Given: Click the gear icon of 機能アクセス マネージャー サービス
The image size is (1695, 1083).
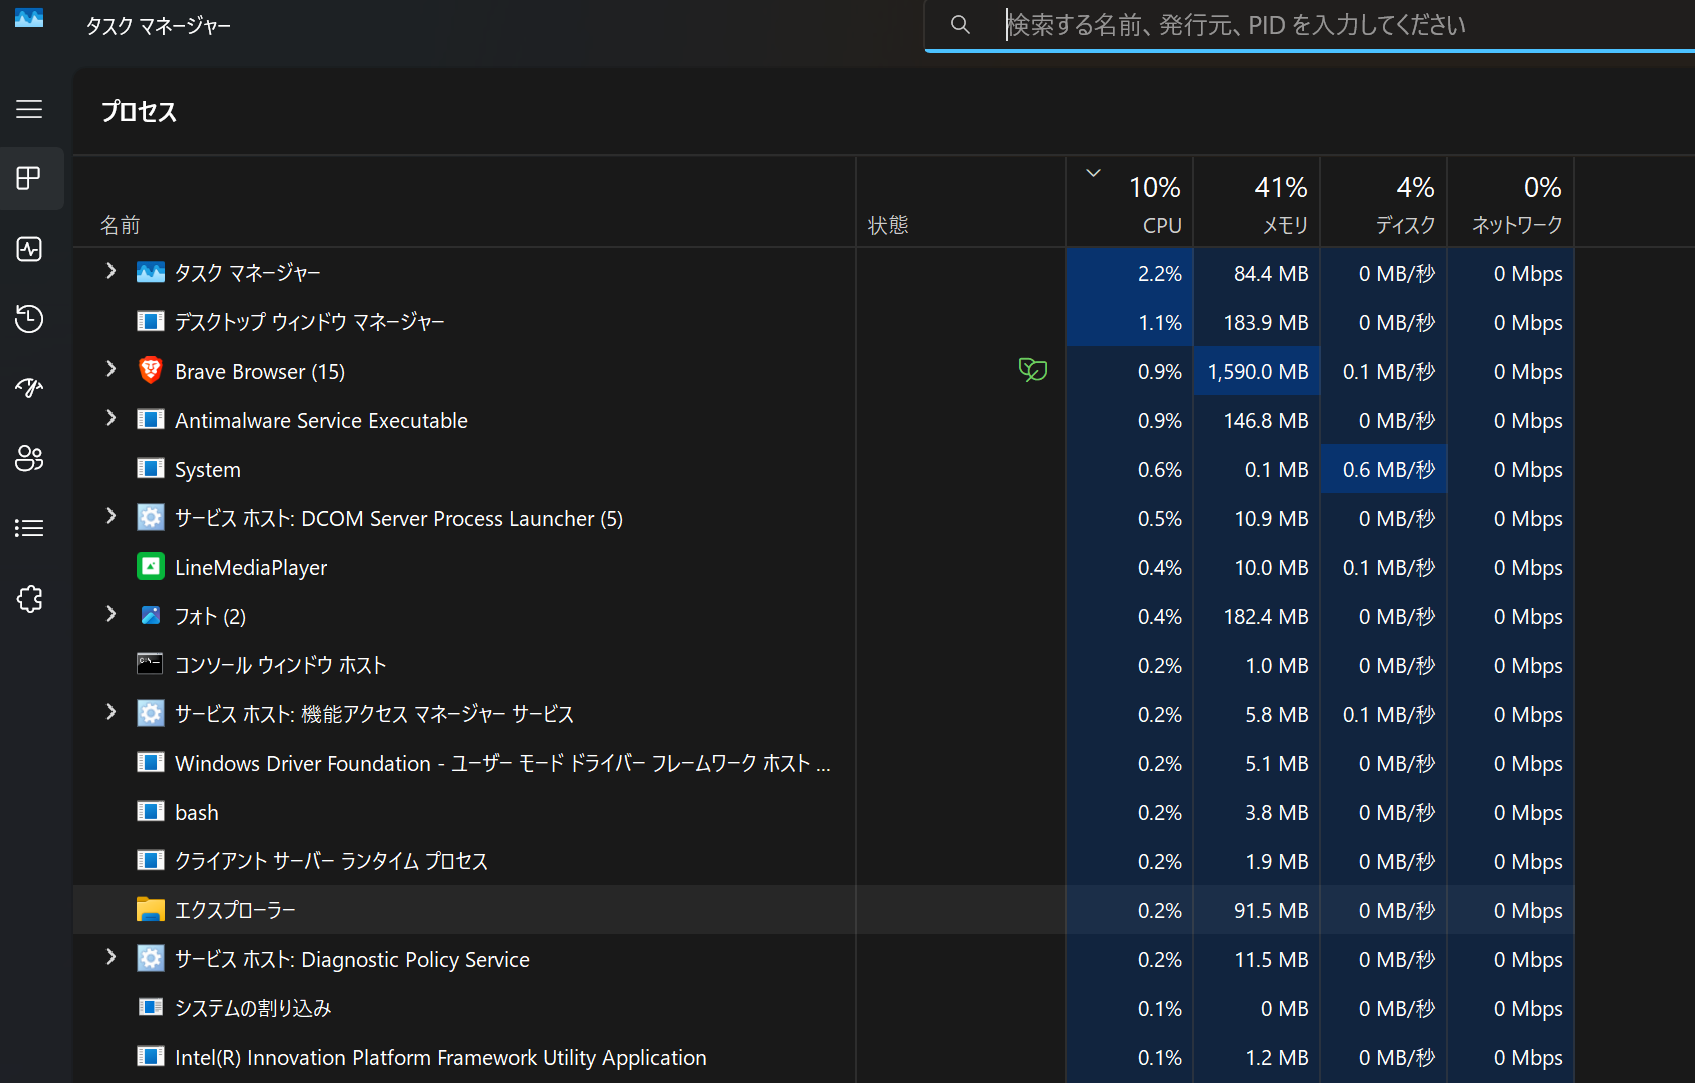Looking at the screenshot, I should point(151,713).
